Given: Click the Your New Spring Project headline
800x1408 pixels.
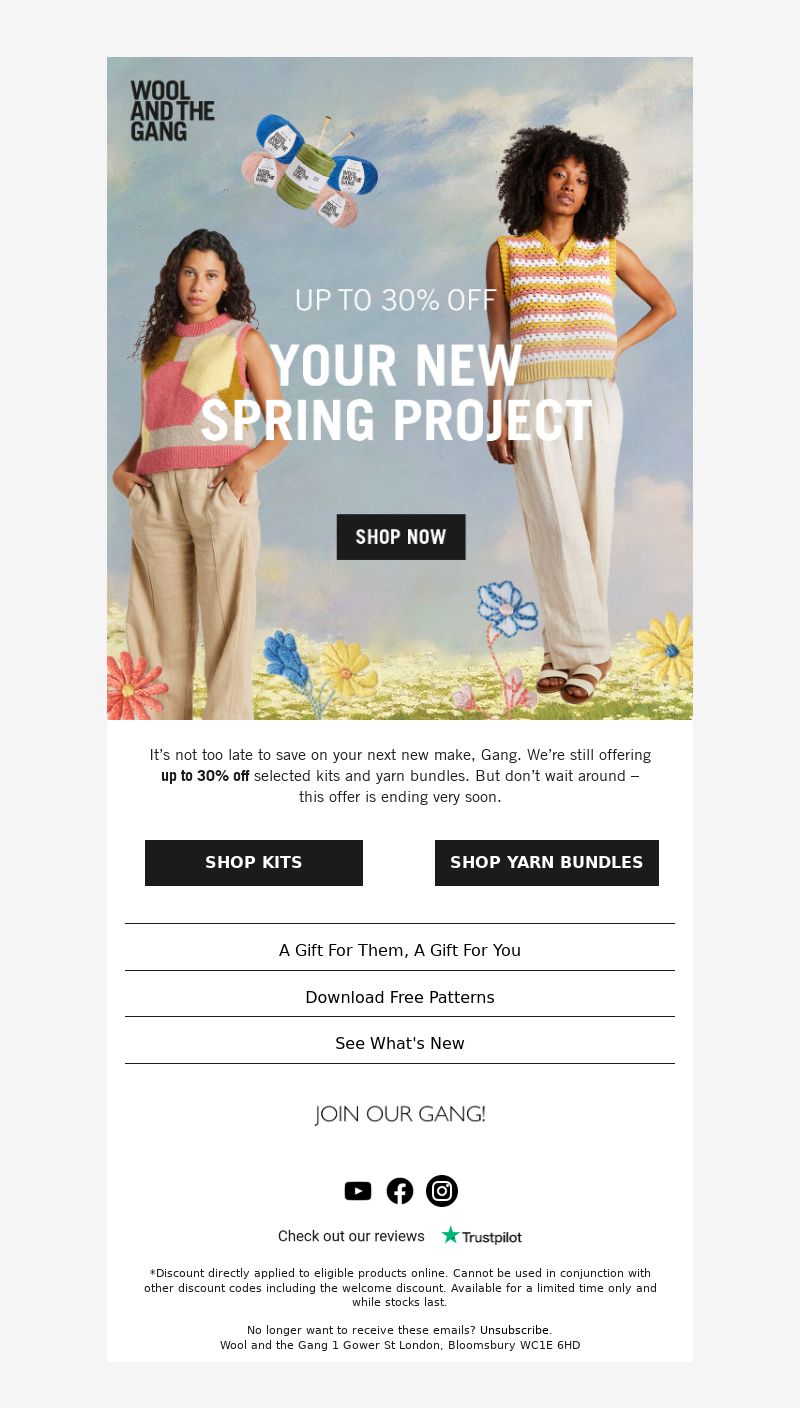Looking at the screenshot, I should 397,393.
